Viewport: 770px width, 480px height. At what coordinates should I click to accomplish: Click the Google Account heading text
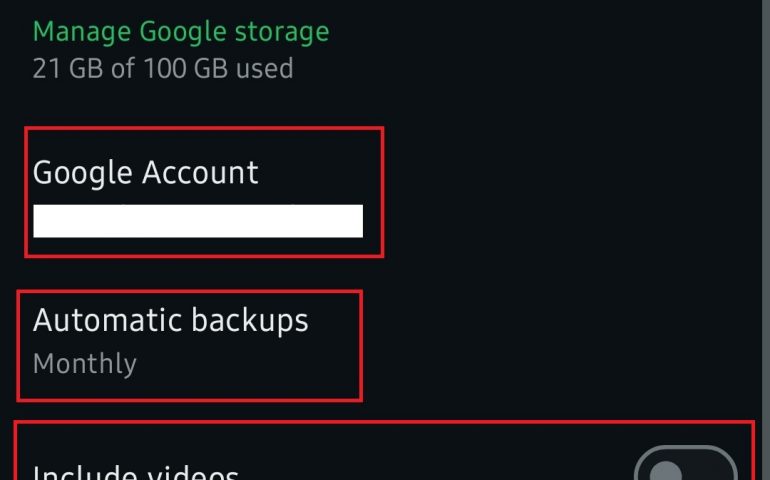[x=146, y=172]
